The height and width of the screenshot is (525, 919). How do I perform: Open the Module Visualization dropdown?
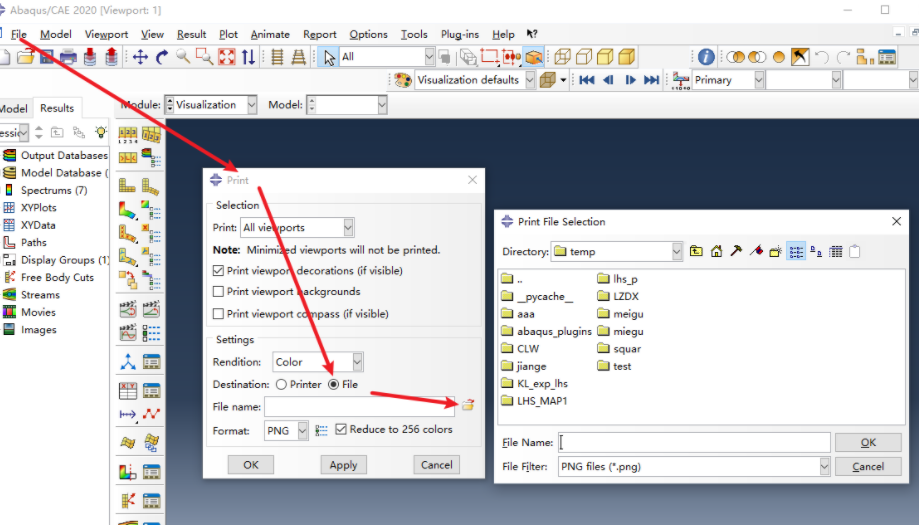pyautogui.click(x=250, y=105)
